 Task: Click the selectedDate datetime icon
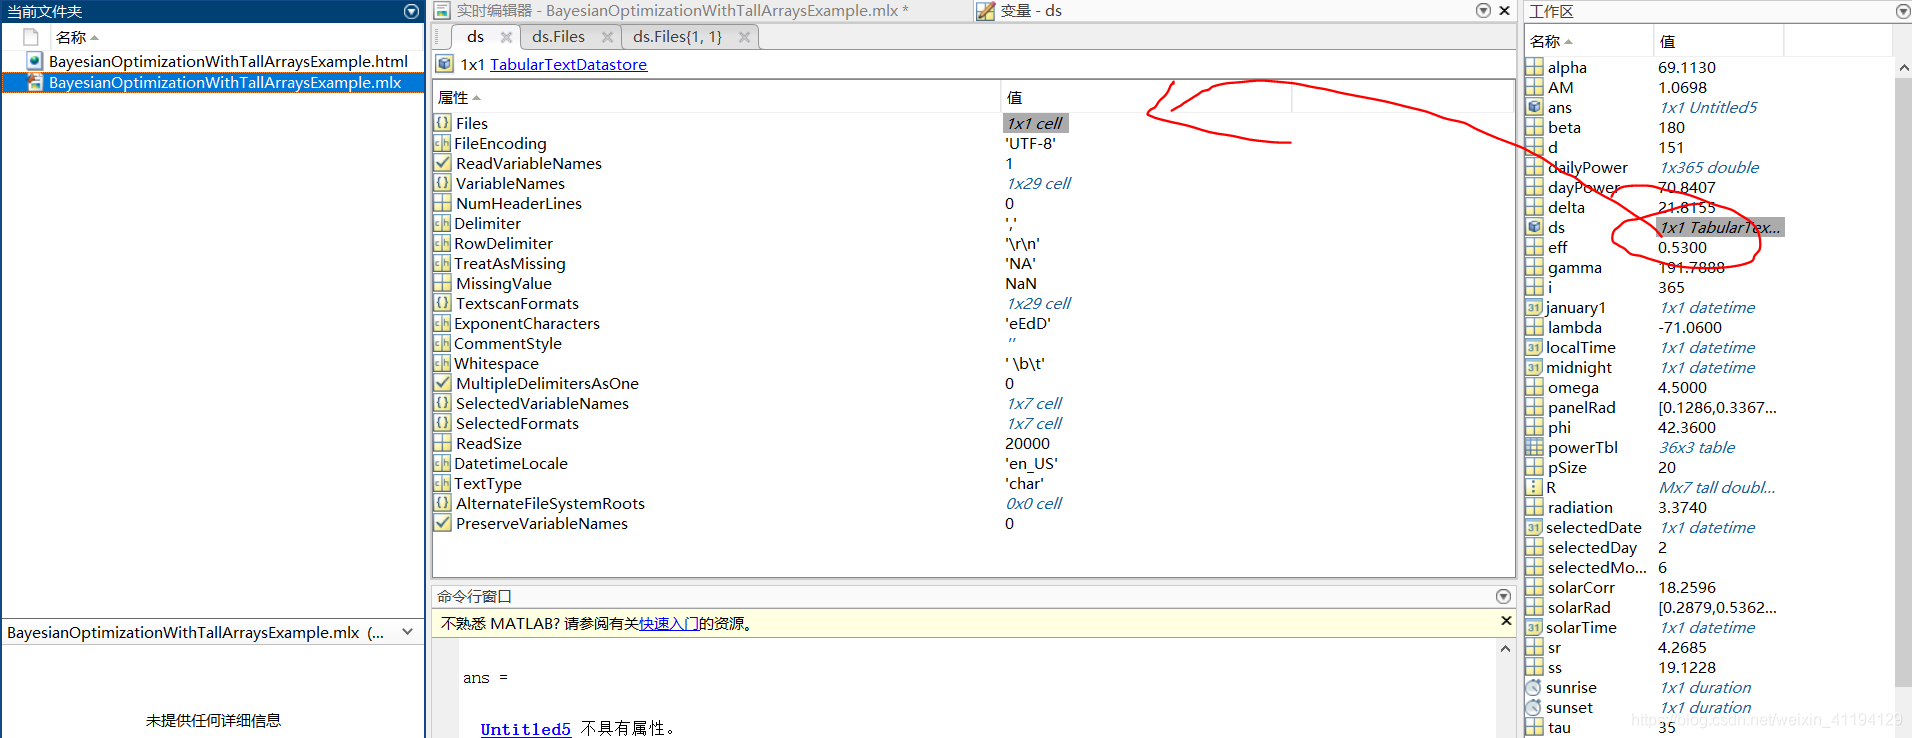[1534, 527]
